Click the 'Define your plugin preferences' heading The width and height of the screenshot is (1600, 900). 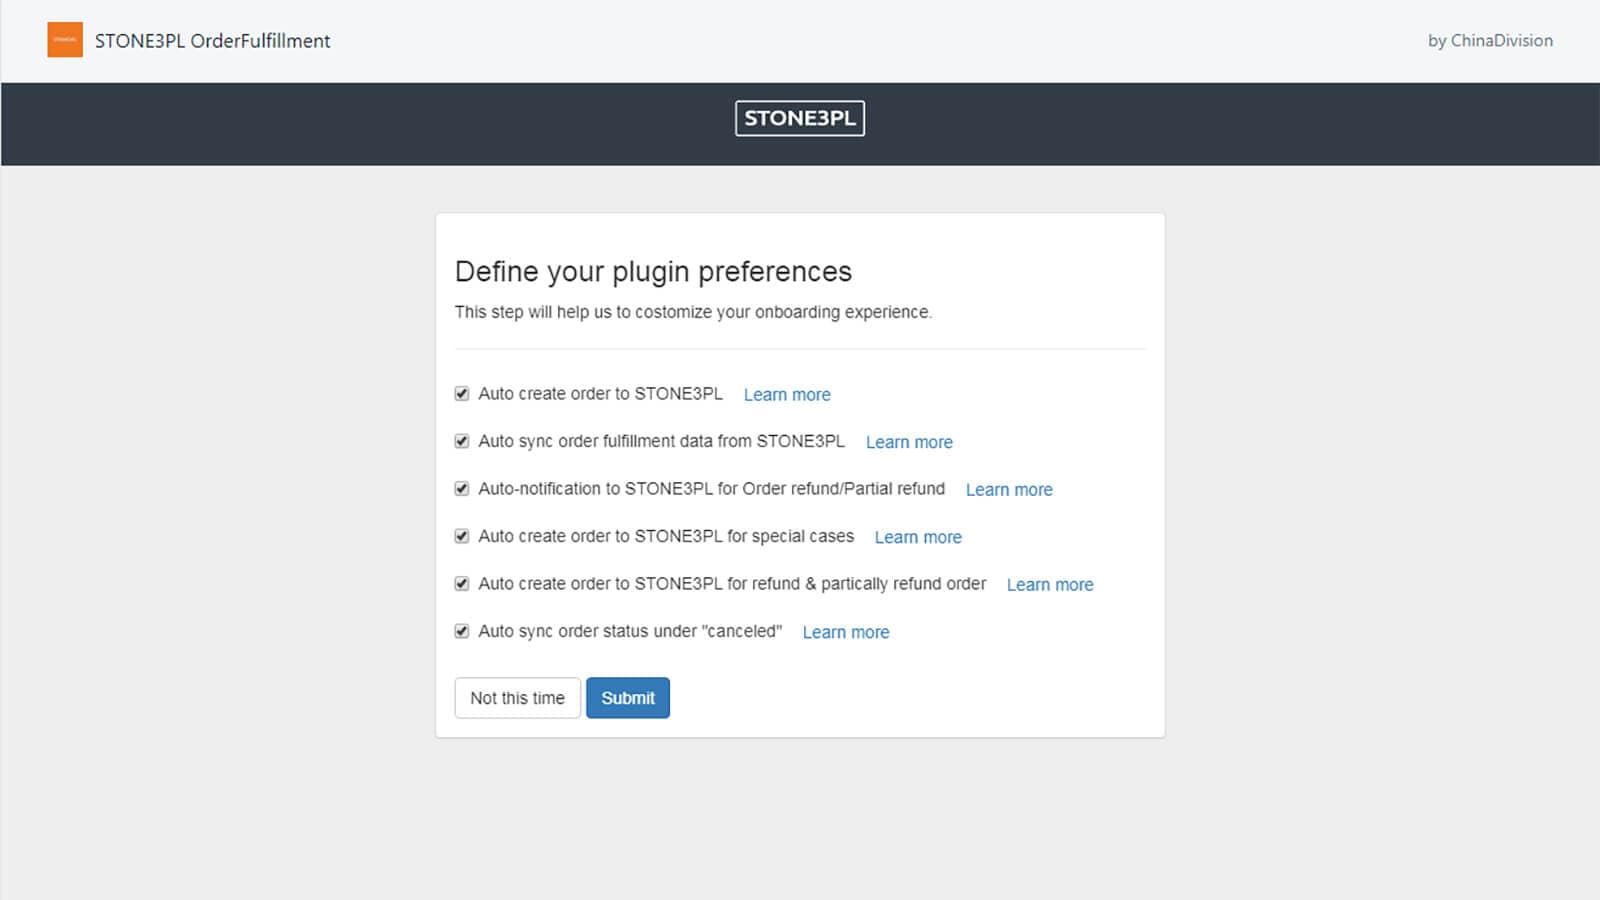[654, 271]
